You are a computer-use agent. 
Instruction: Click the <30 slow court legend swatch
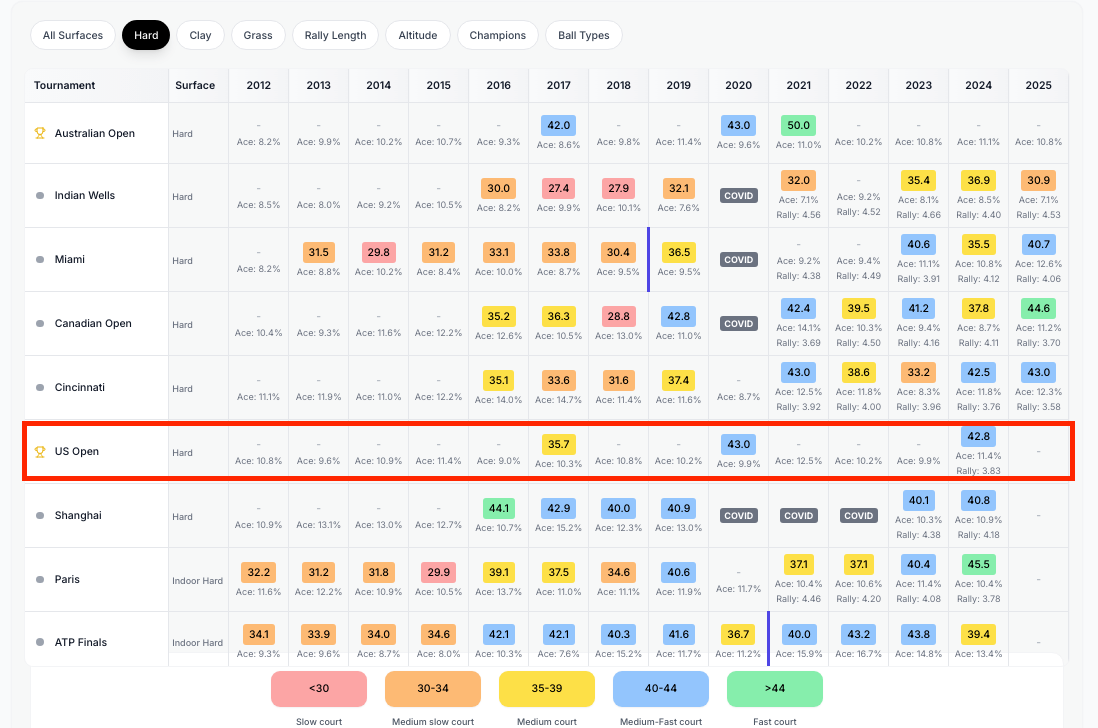319,689
